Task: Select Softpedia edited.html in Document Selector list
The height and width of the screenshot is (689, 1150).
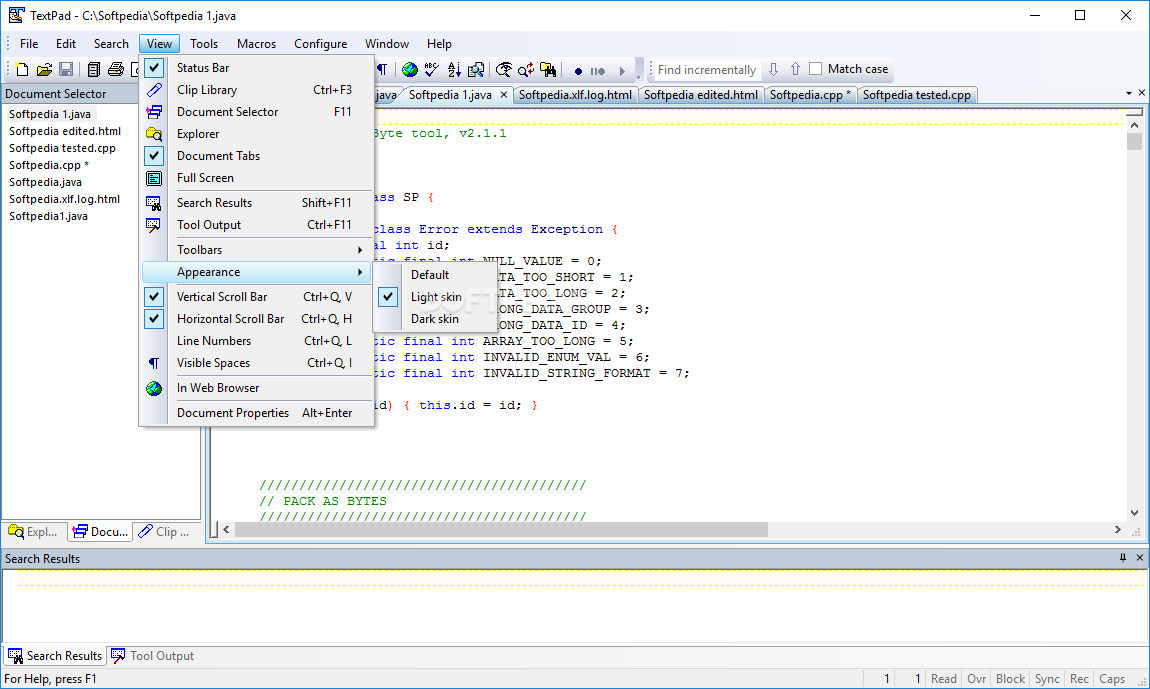Action: [x=65, y=131]
